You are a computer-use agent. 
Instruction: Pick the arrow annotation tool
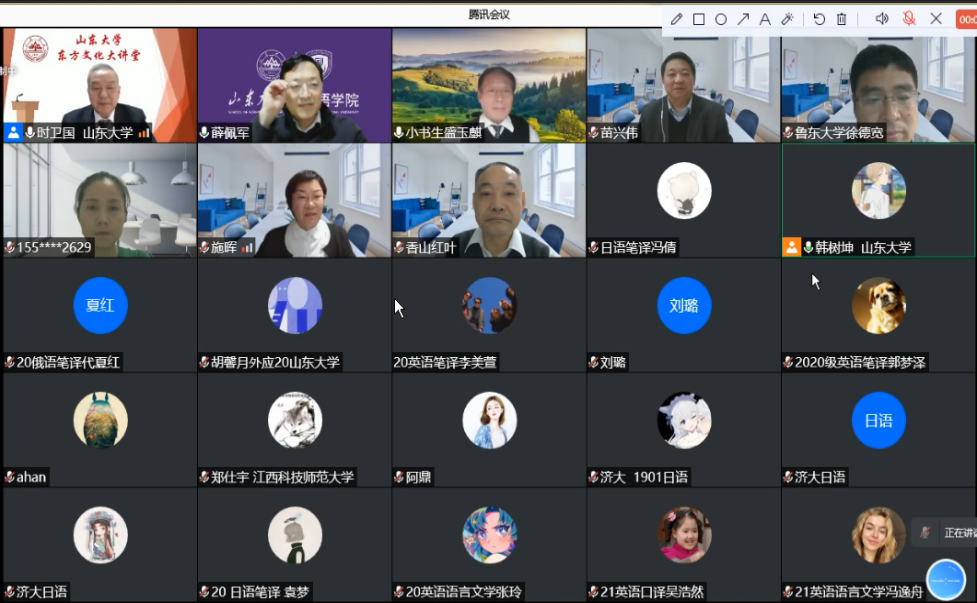coord(743,19)
